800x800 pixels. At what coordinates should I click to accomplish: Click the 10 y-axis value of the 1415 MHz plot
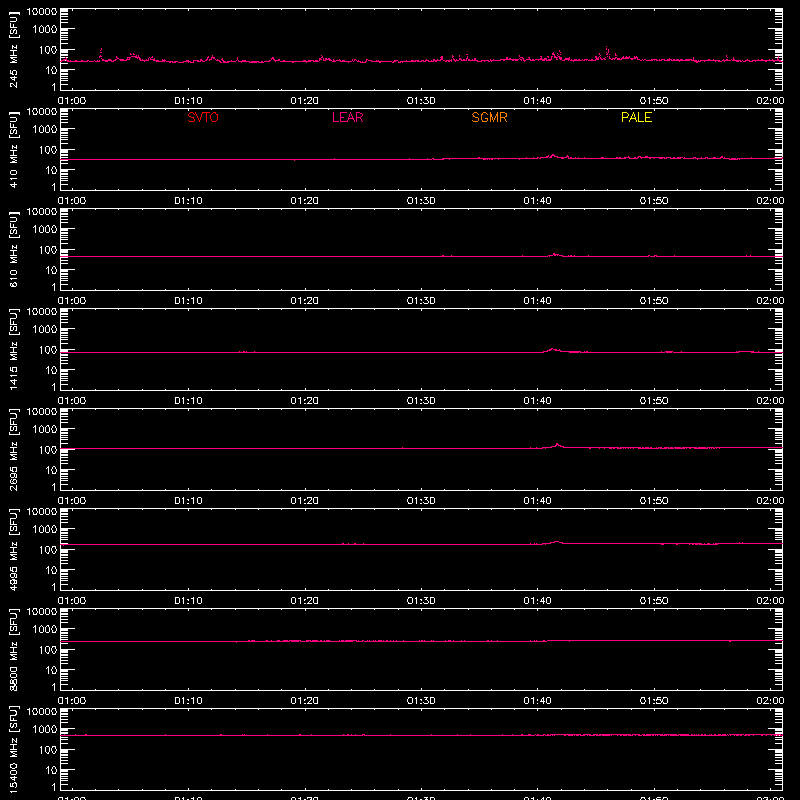(x=51, y=370)
